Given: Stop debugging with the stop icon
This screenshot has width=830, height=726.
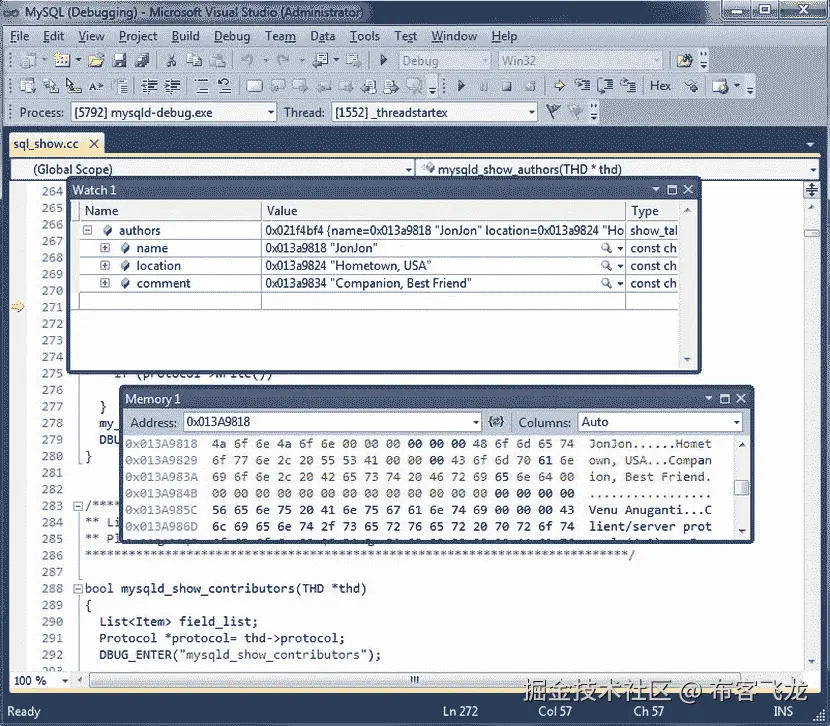Looking at the screenshot, I should (507, 86).
